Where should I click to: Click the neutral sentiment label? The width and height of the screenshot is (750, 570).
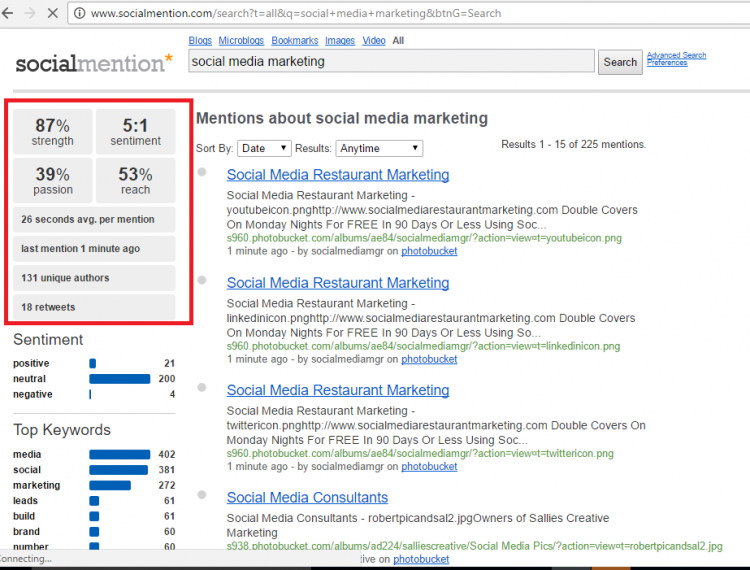click(29, 379)
